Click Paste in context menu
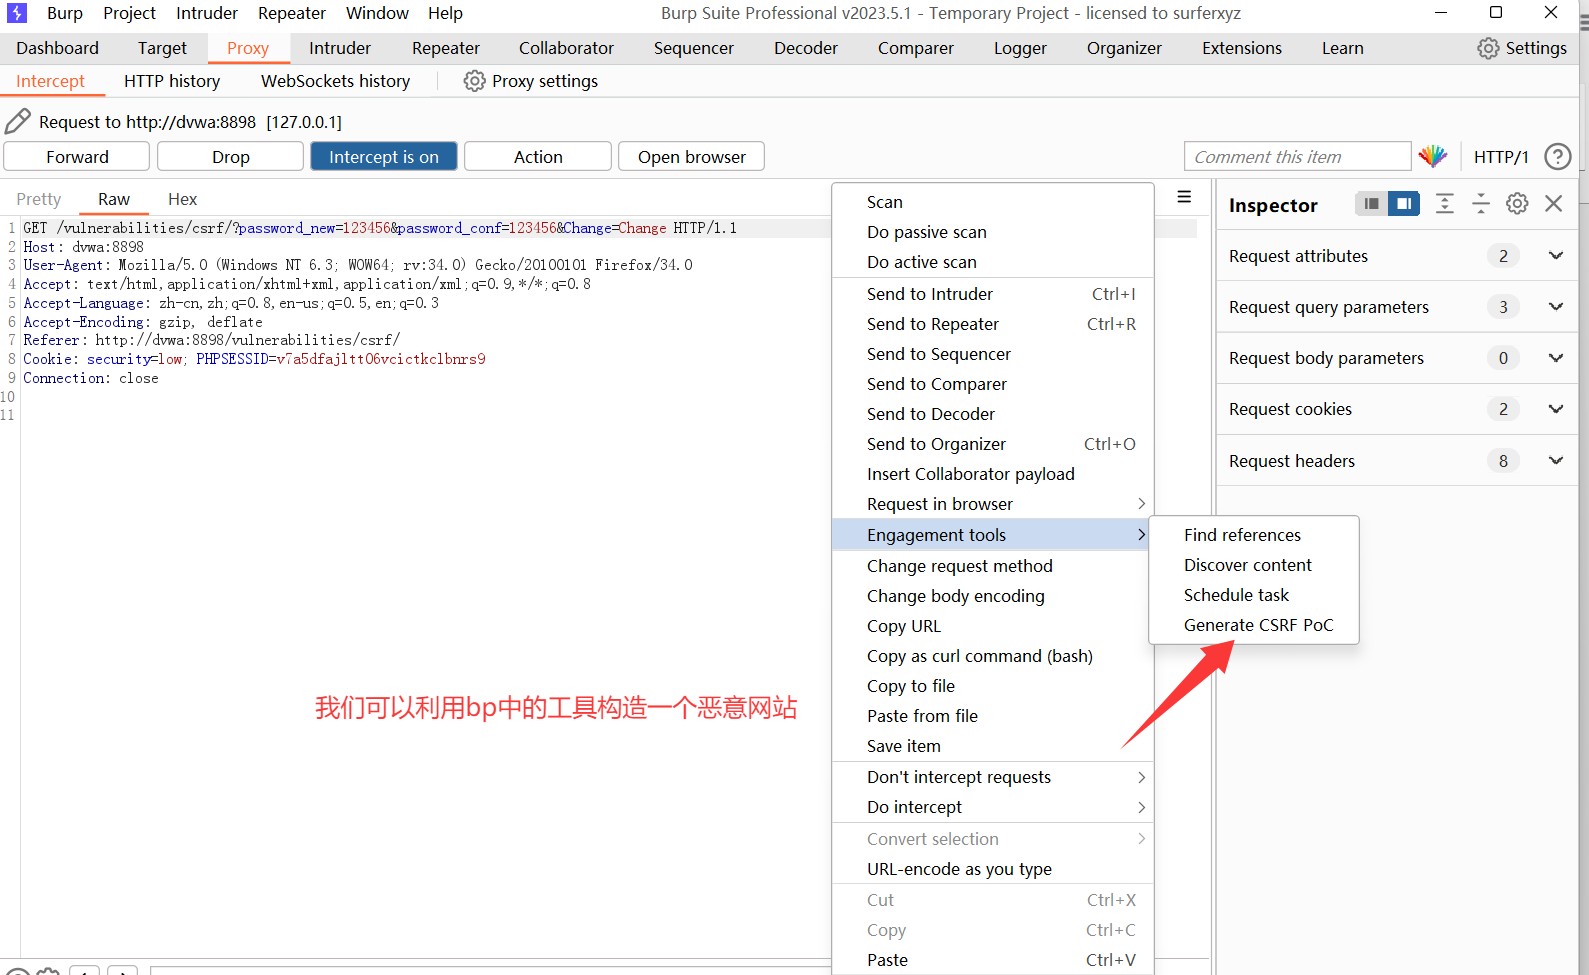The image size is (1589, 975). pos(993,960)
